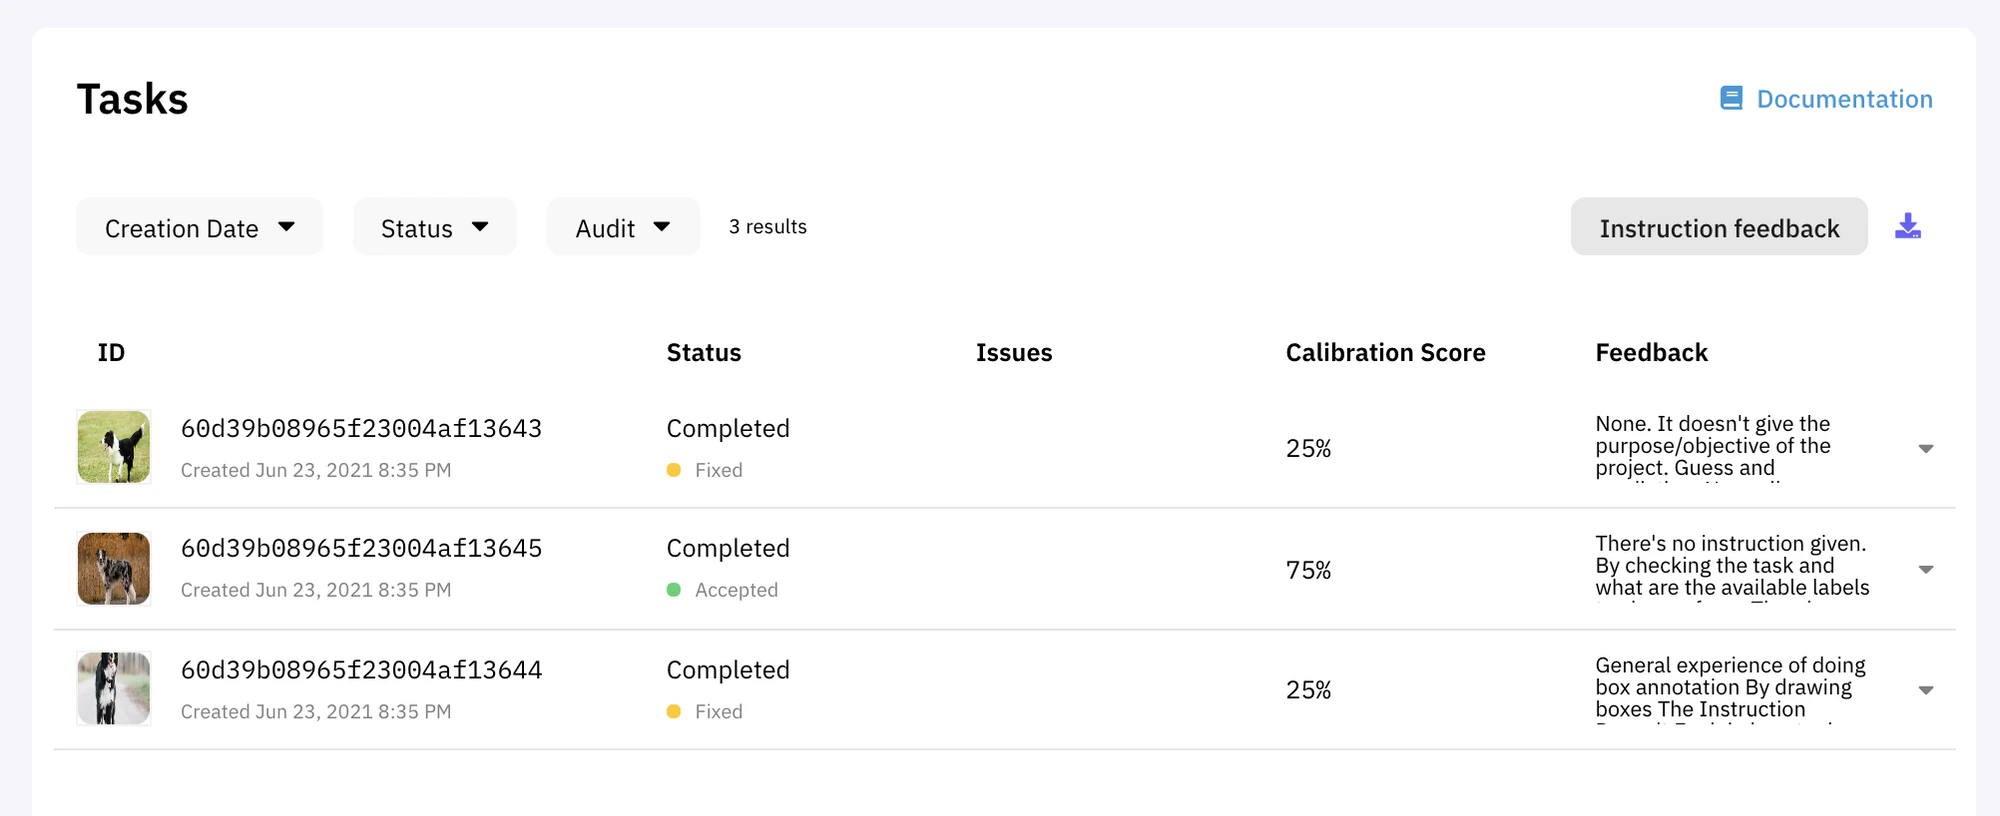Open the Documentation link
This screenshot has height=816, width=2000.
(x=1844, y=99)
